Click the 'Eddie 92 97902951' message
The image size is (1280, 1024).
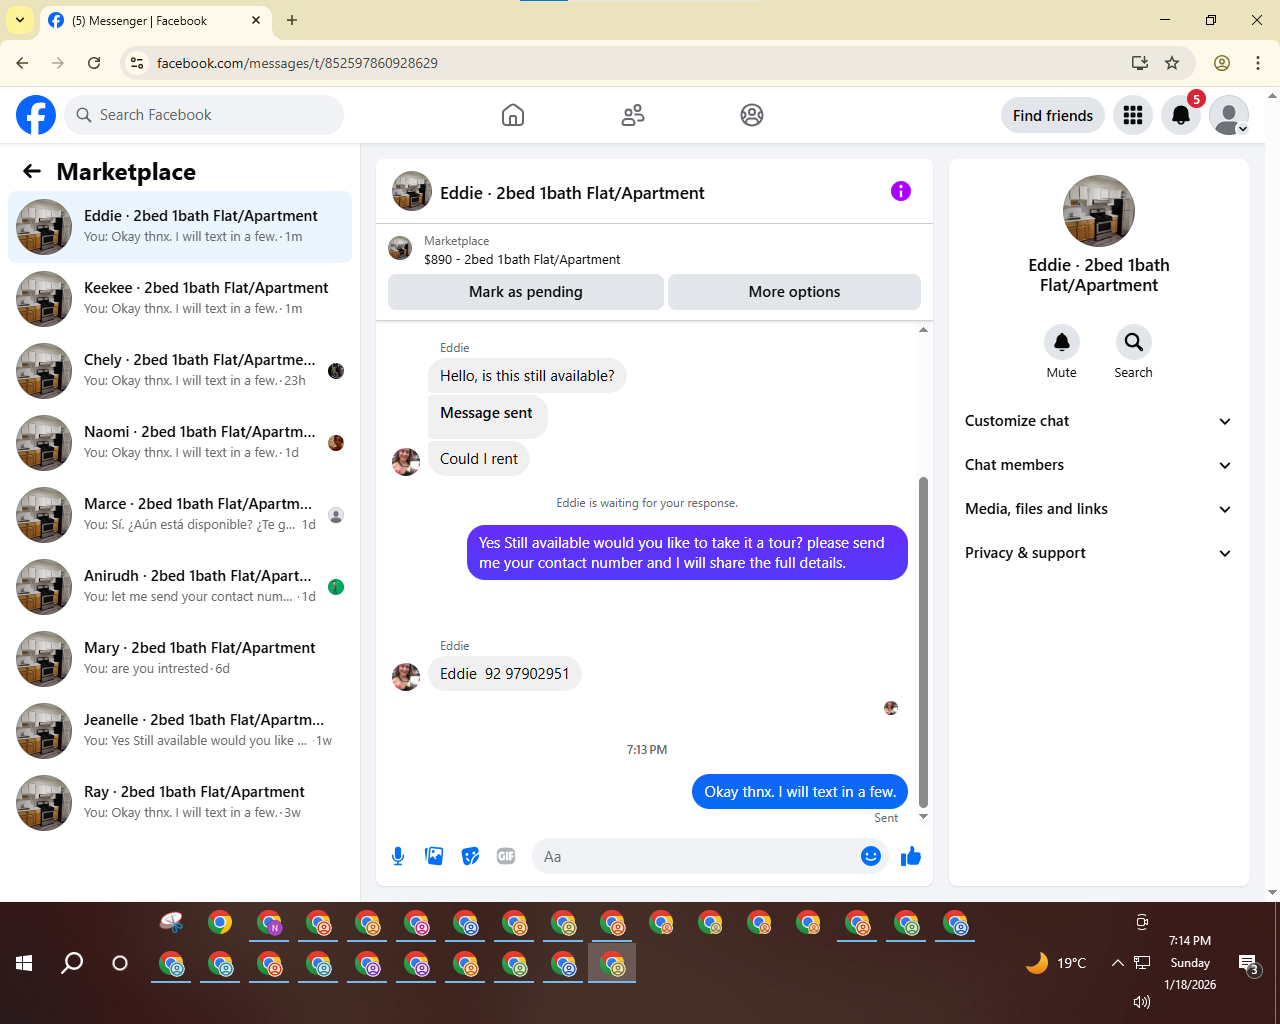click(x=504, y=674)
